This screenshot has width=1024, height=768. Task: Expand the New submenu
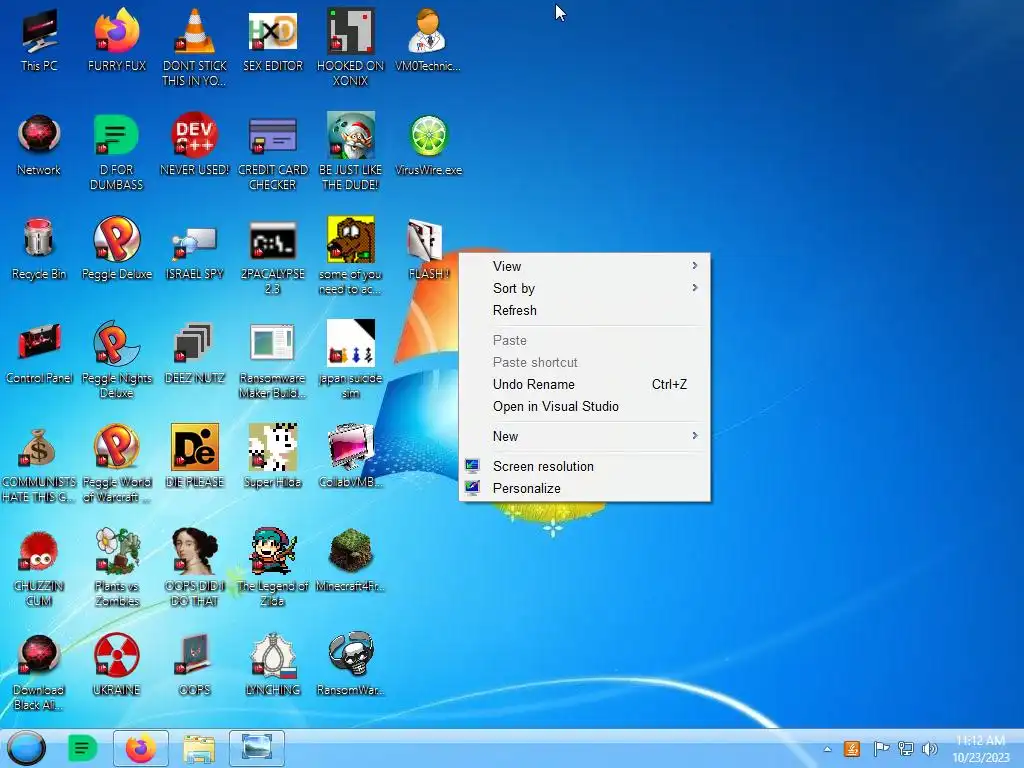(584, 436)
